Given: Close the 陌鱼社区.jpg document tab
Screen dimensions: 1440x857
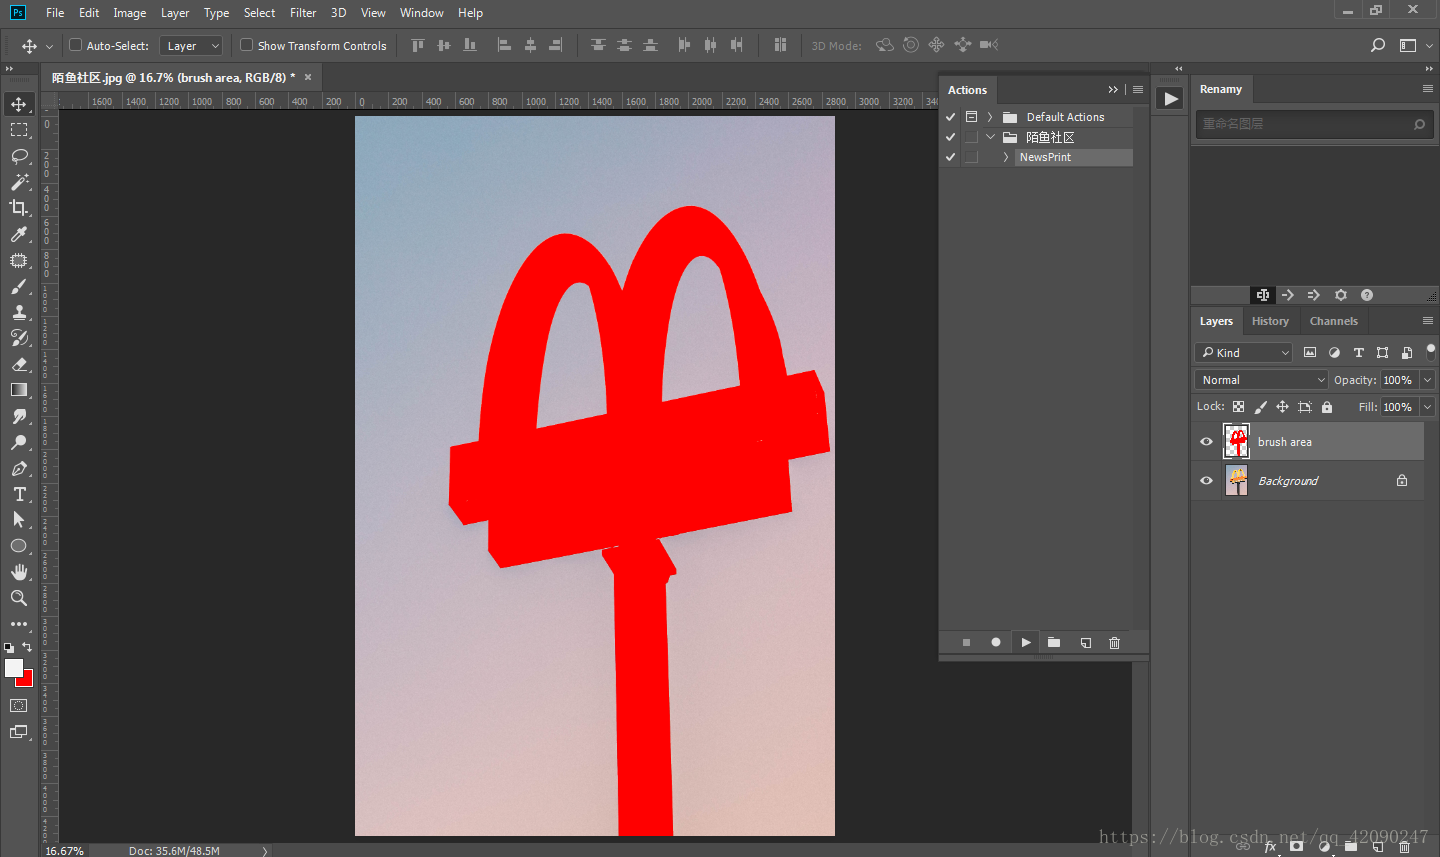Looking at the screenshot, I should tap(308, 77).
